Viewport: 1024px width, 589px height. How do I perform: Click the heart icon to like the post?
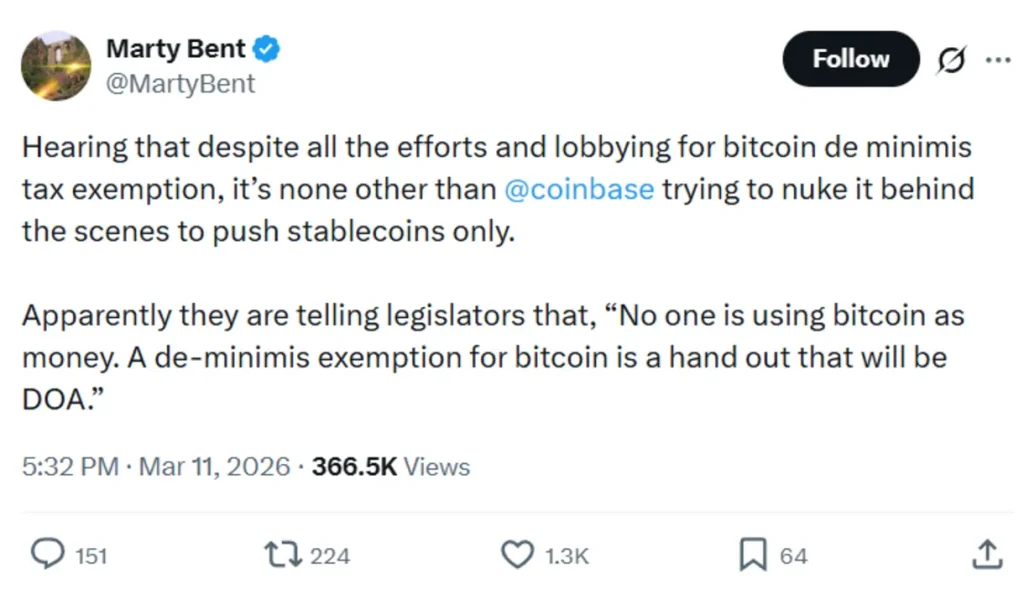(x=519, y=553)
